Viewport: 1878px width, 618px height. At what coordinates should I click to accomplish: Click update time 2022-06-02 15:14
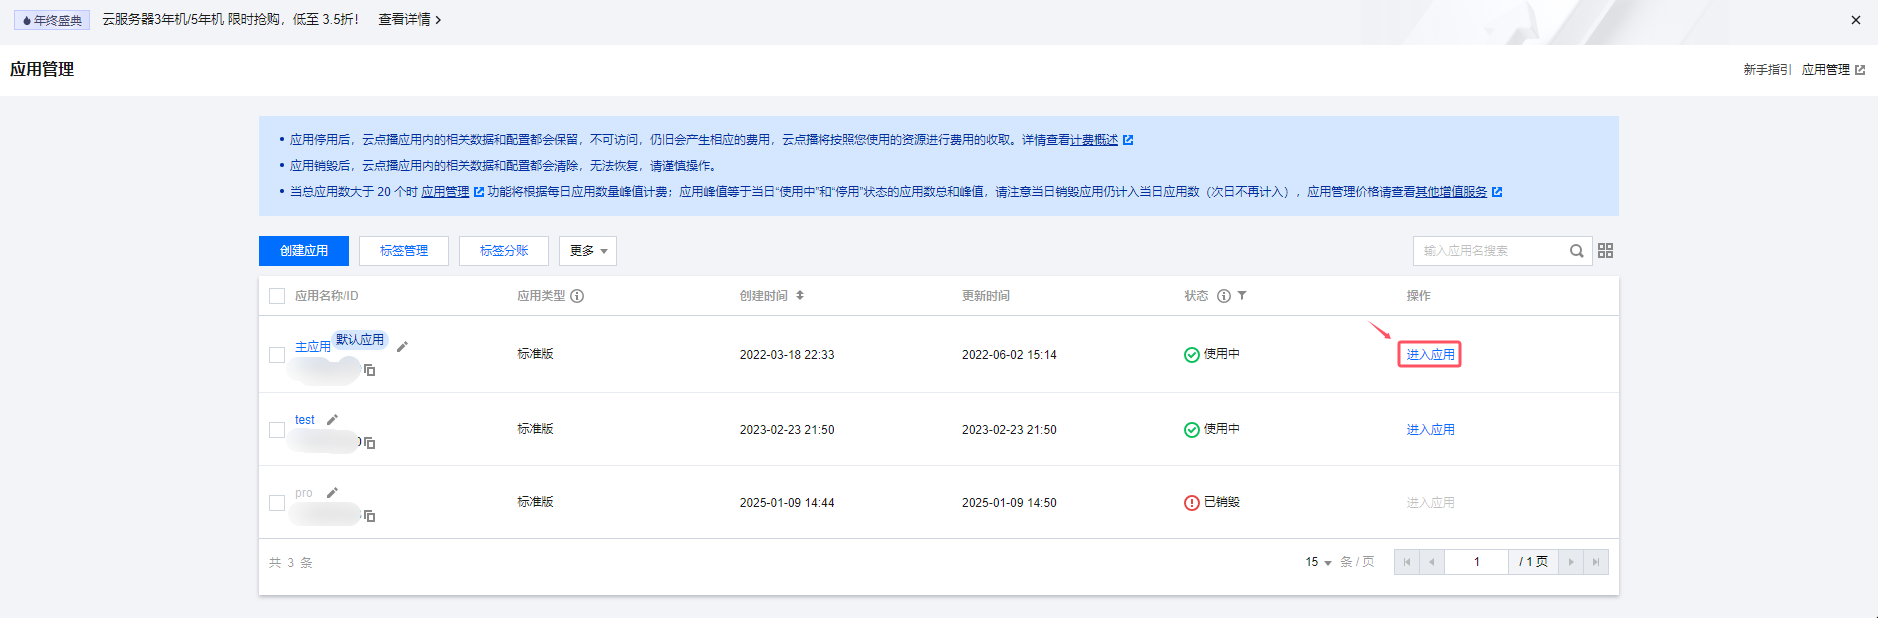[x=1009, y=355]
